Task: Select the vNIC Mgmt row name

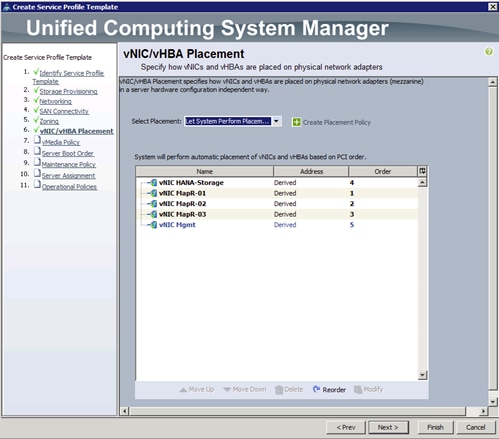Action: (x=177, y=225)
